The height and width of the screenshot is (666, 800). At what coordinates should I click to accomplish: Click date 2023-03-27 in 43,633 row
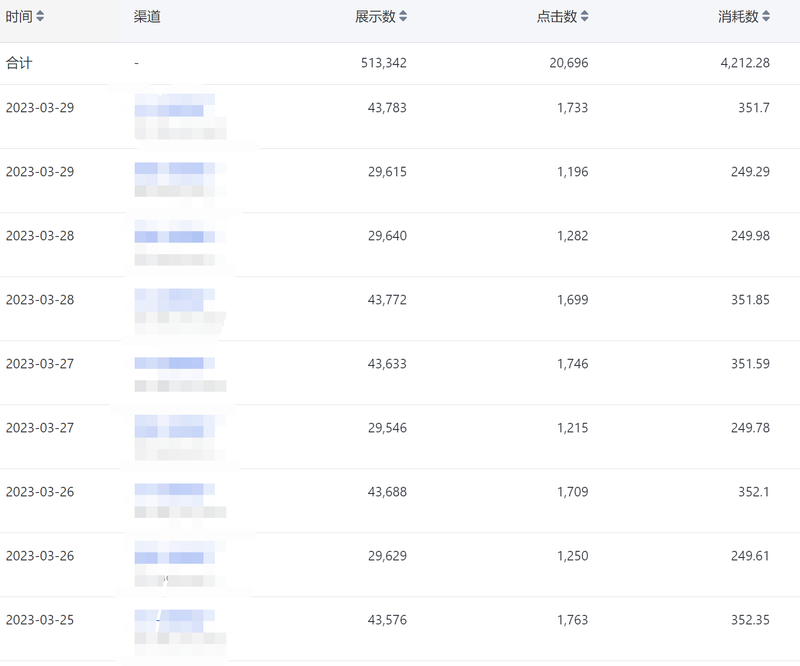tap(40, 364)
